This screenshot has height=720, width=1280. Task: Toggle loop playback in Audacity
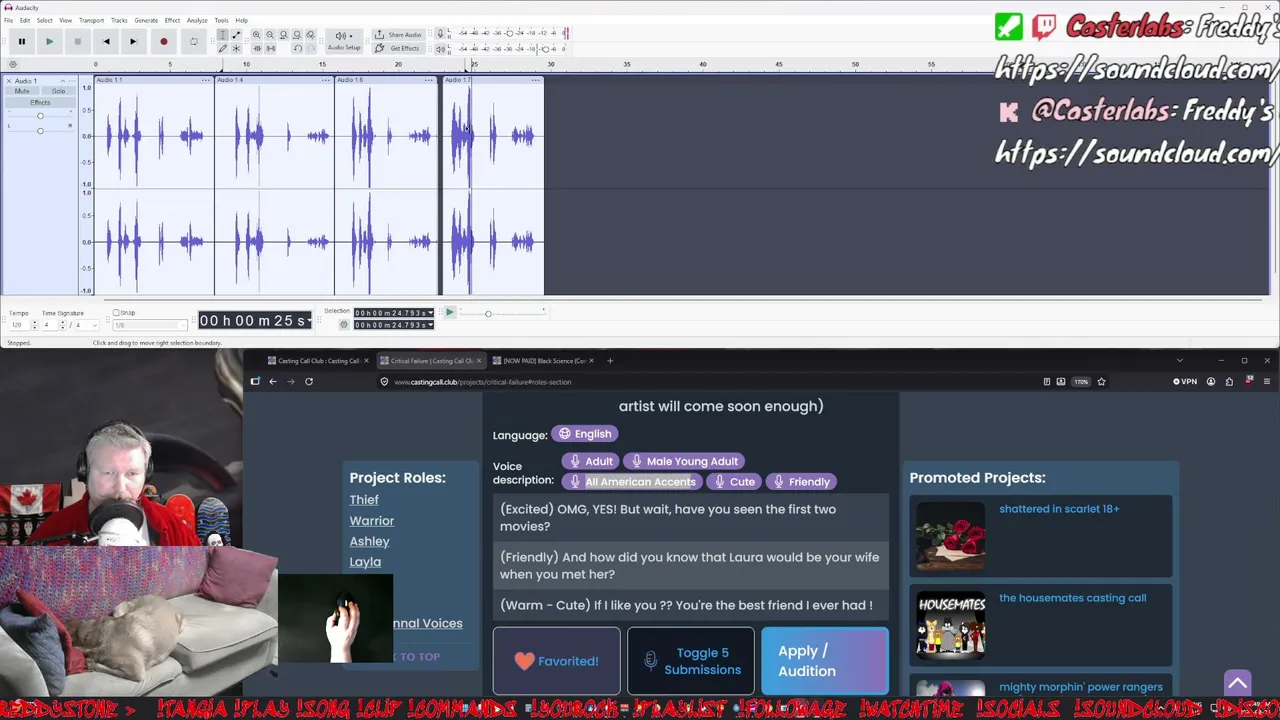tap(193, 41)
